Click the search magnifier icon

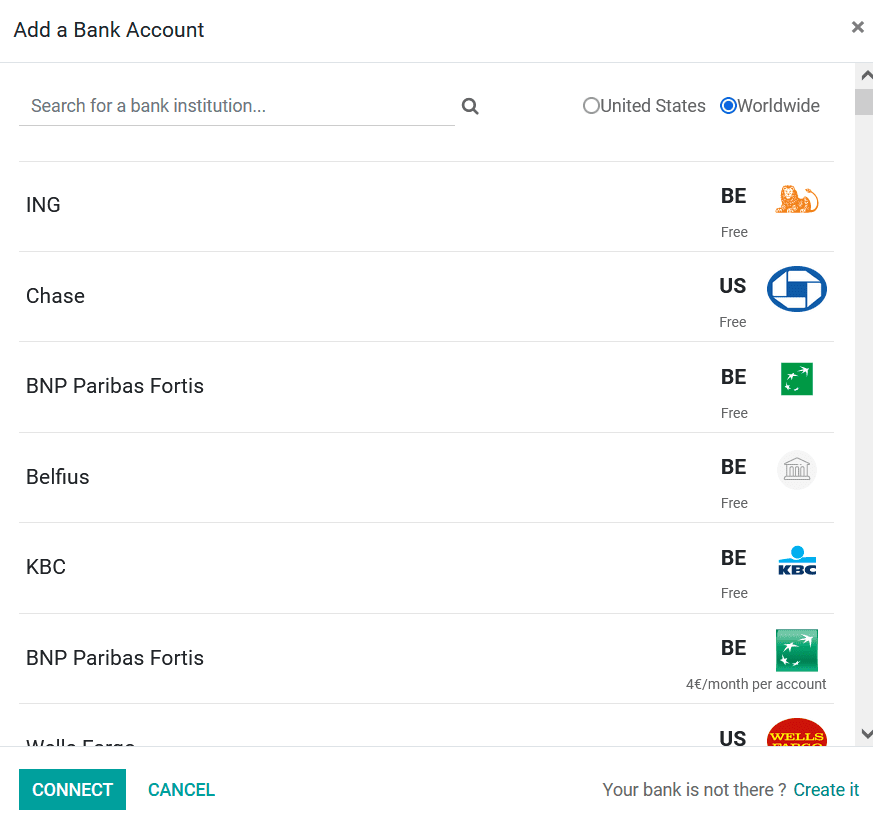[470, 106]
